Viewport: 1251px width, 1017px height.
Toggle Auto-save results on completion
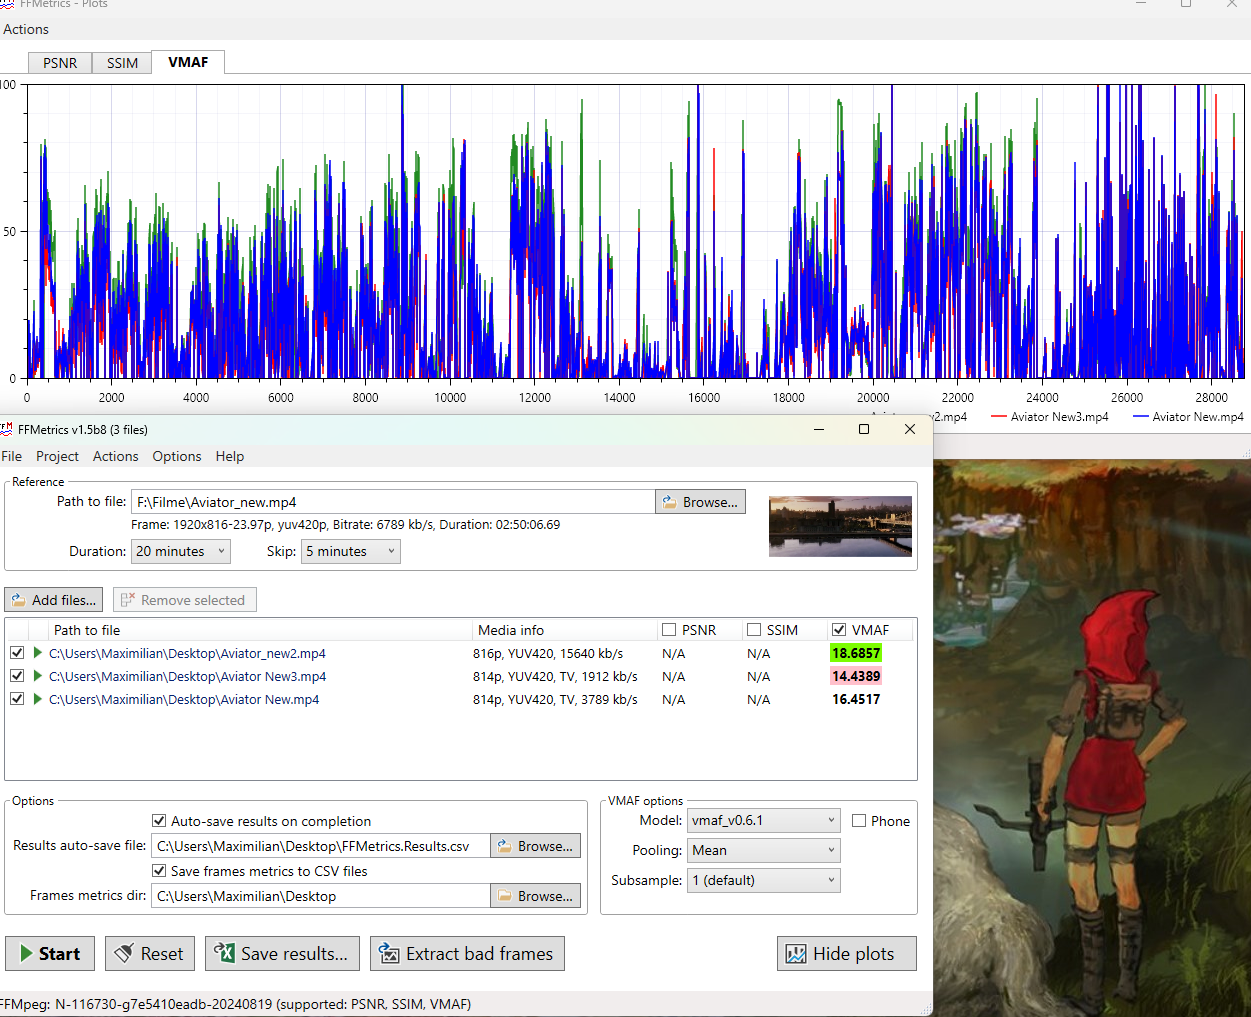[159, 821]
